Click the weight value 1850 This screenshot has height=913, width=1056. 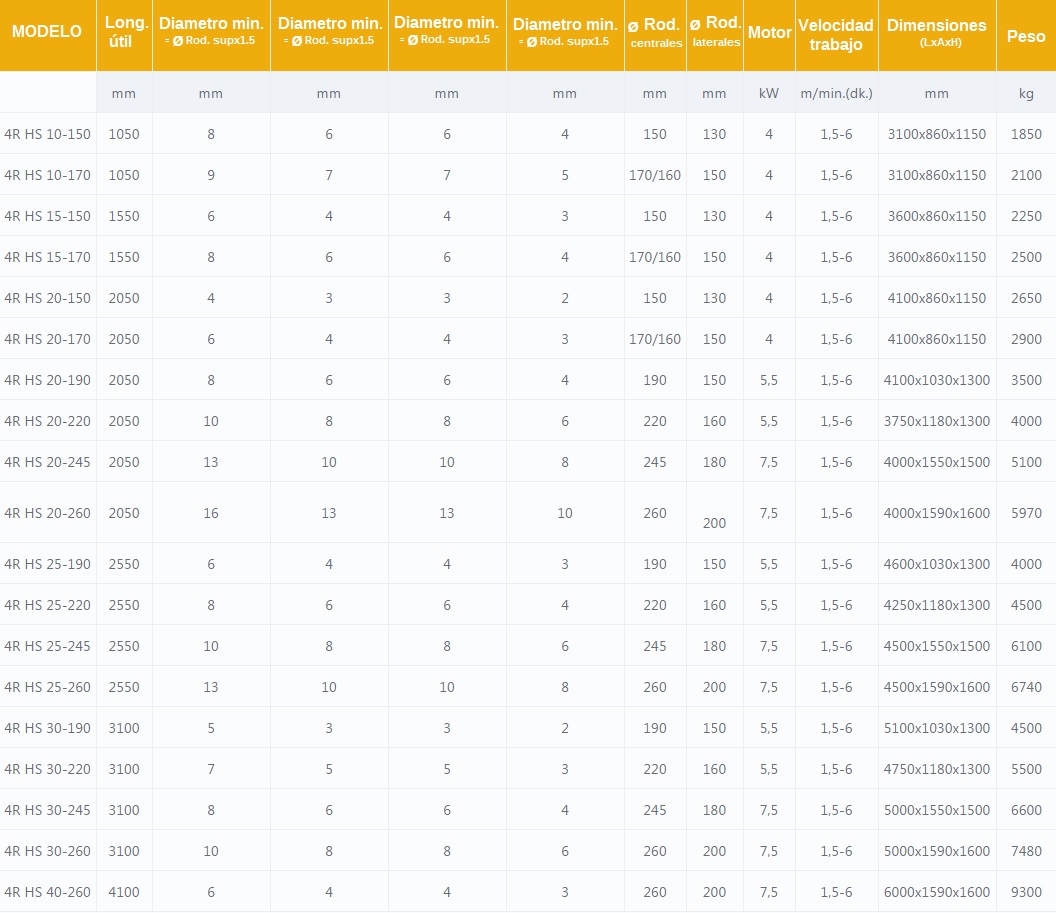1026,134
